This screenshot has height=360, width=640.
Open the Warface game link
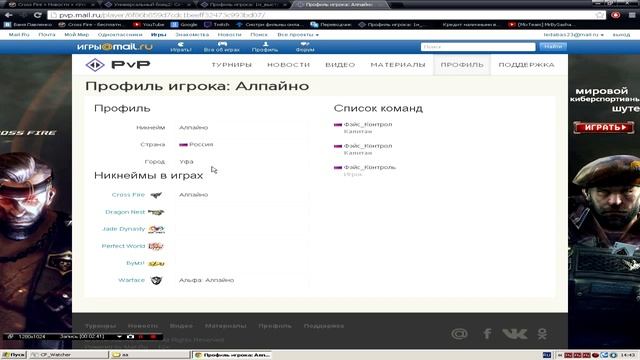tap(131, 280)
